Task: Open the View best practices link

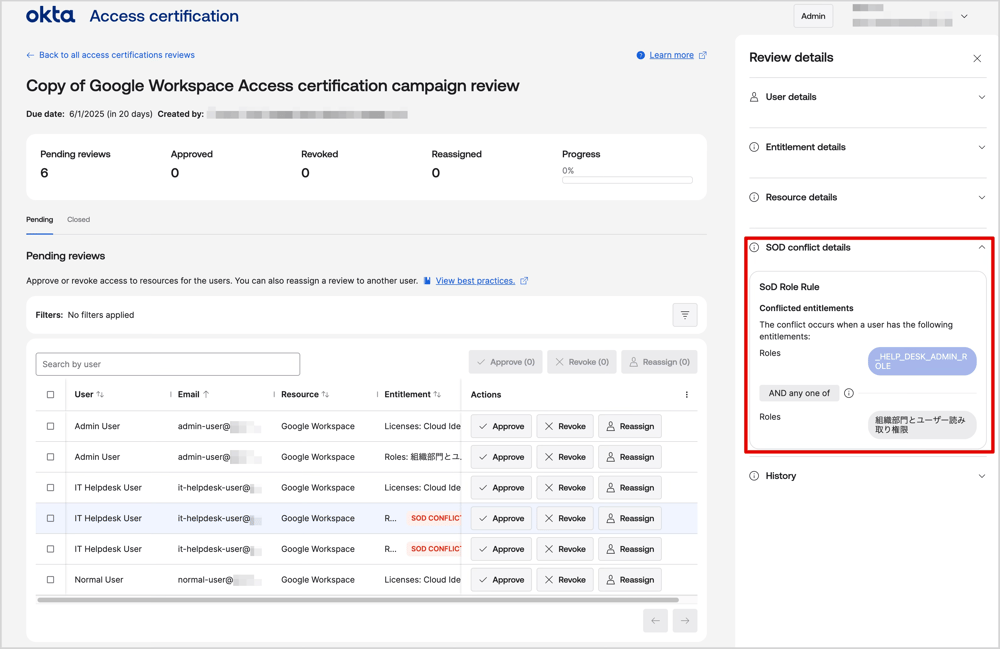Action: click(475, 281)
